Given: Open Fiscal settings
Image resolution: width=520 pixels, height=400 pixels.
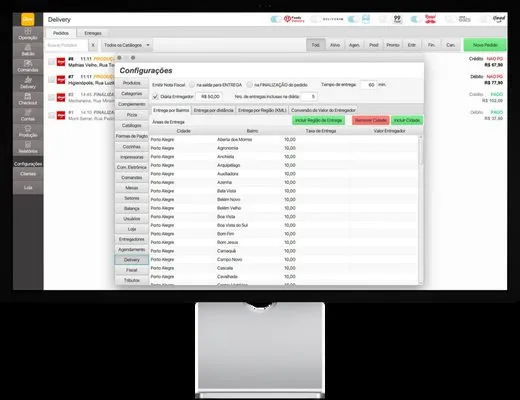Looking at the screenshot, I should pyautogui.click(x=132, y=270).
